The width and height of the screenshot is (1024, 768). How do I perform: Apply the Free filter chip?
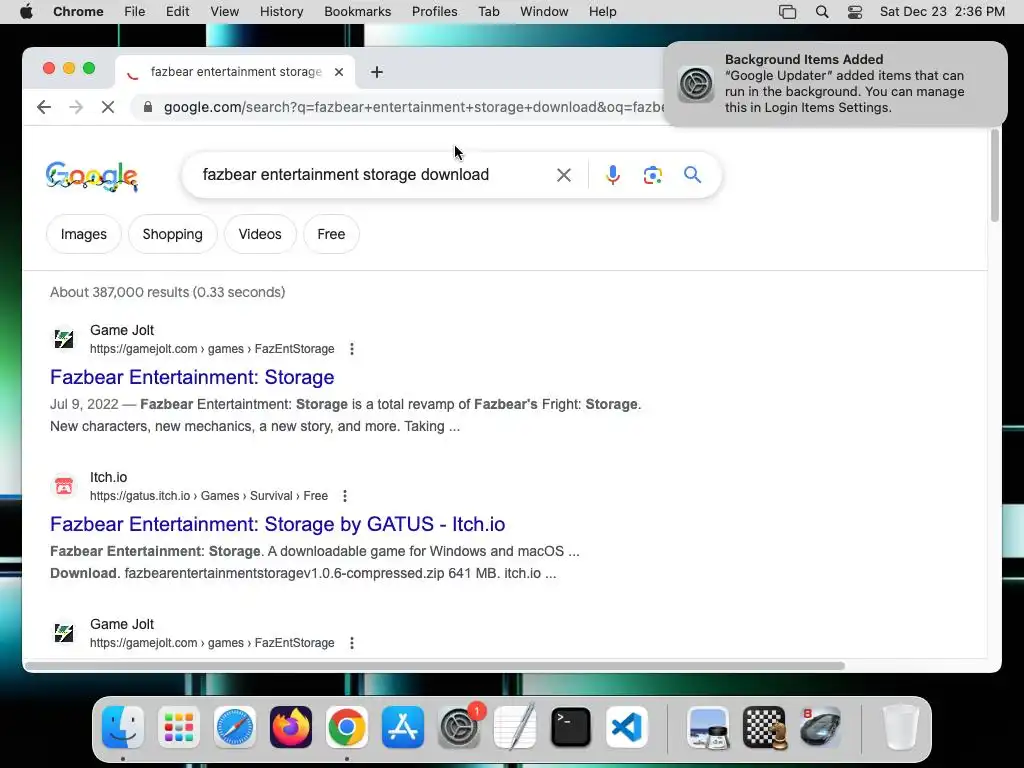point(331,234)
